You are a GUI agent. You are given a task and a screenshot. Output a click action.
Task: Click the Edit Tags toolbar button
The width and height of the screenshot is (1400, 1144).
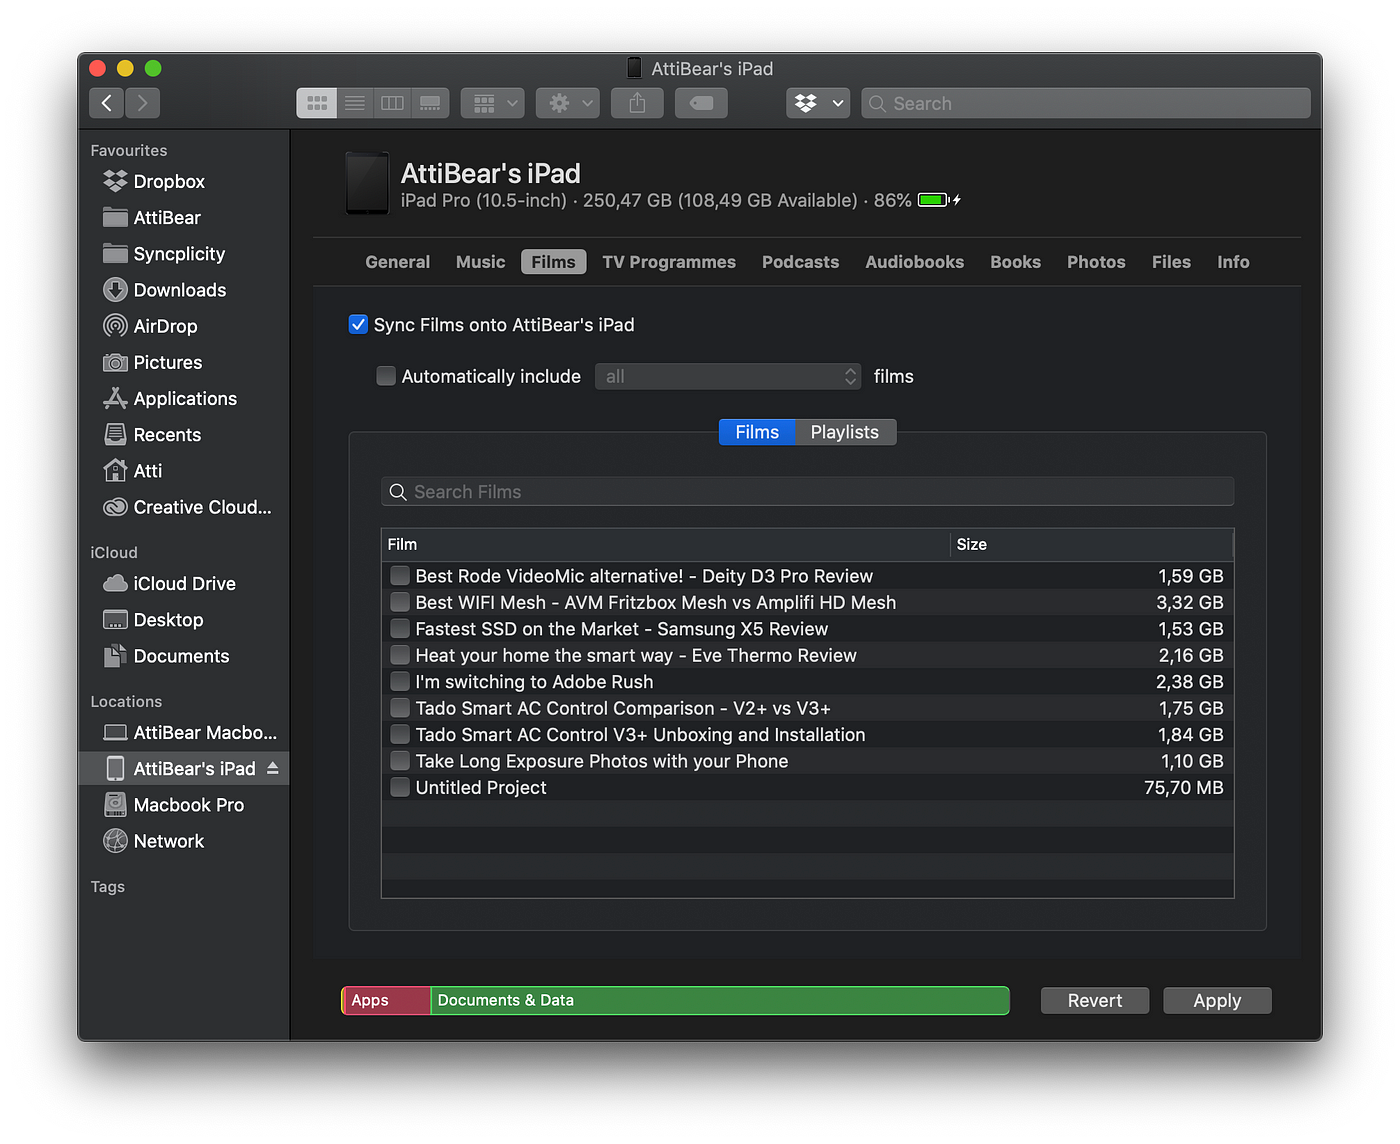pos(701,103)
